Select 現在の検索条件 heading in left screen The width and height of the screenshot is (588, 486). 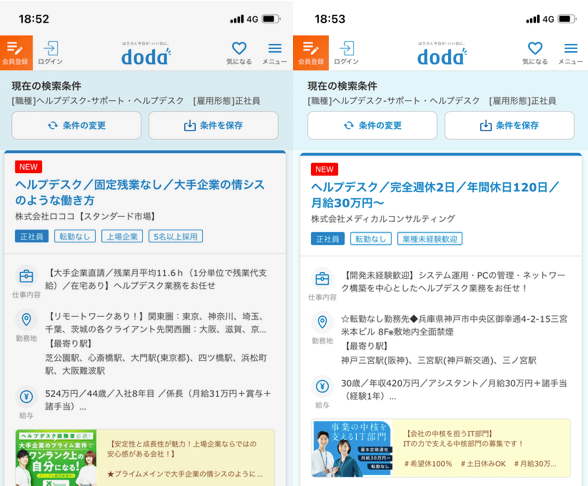click(46, 86)
